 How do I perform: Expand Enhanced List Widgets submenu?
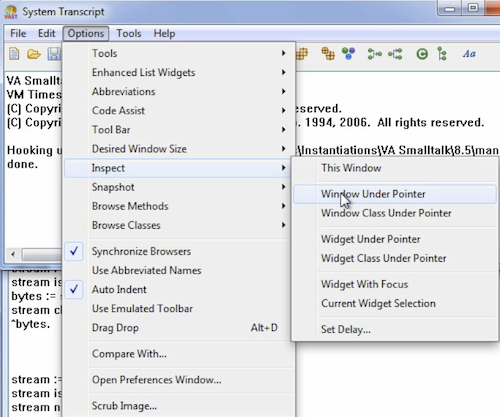[178, 72]
